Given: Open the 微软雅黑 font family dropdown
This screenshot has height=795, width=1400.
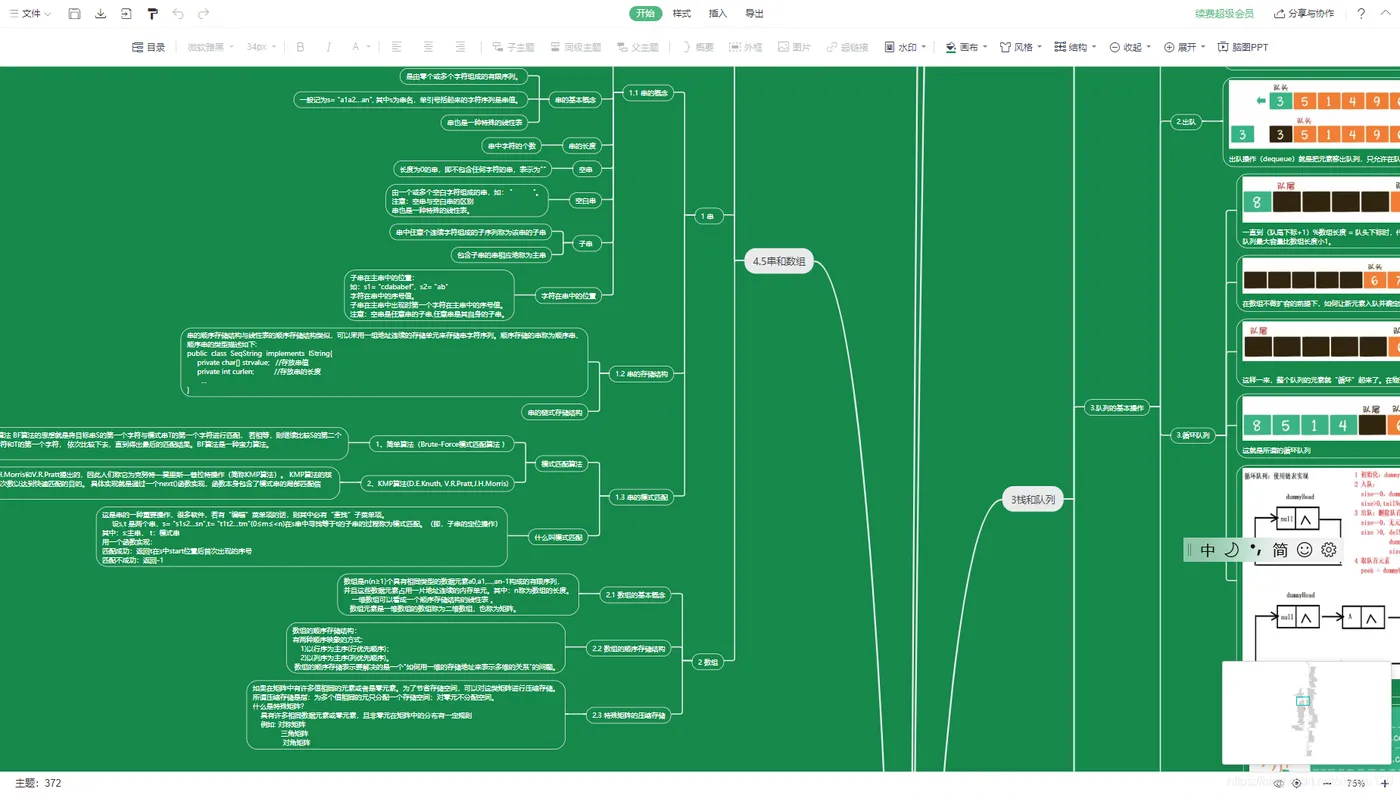Looking at the screenshot, I should pos(210,47).
